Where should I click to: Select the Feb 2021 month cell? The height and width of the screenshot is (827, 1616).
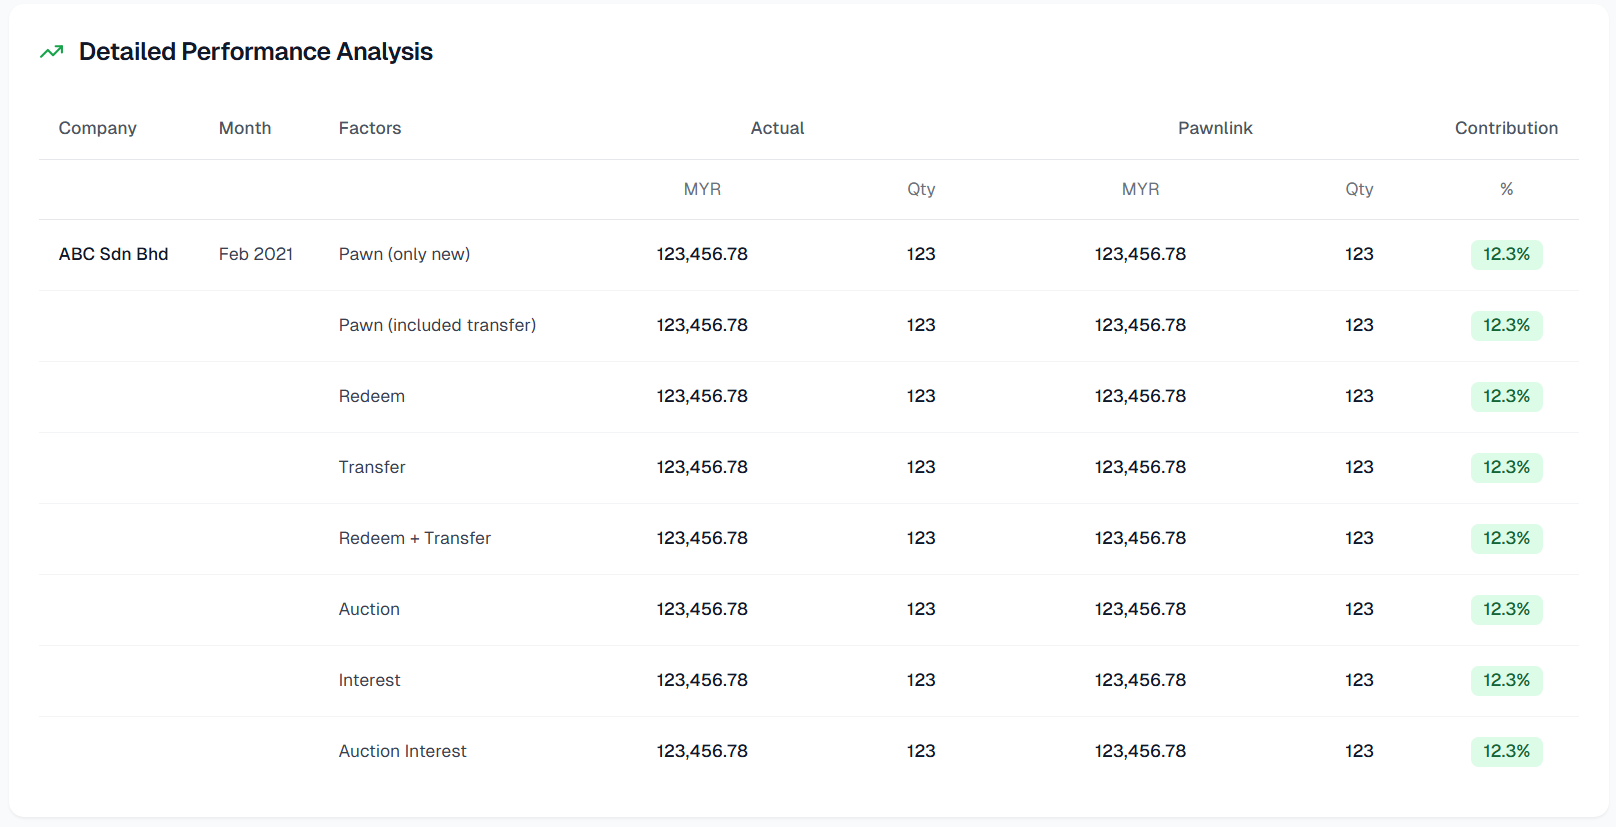click(x=256, y=254)
